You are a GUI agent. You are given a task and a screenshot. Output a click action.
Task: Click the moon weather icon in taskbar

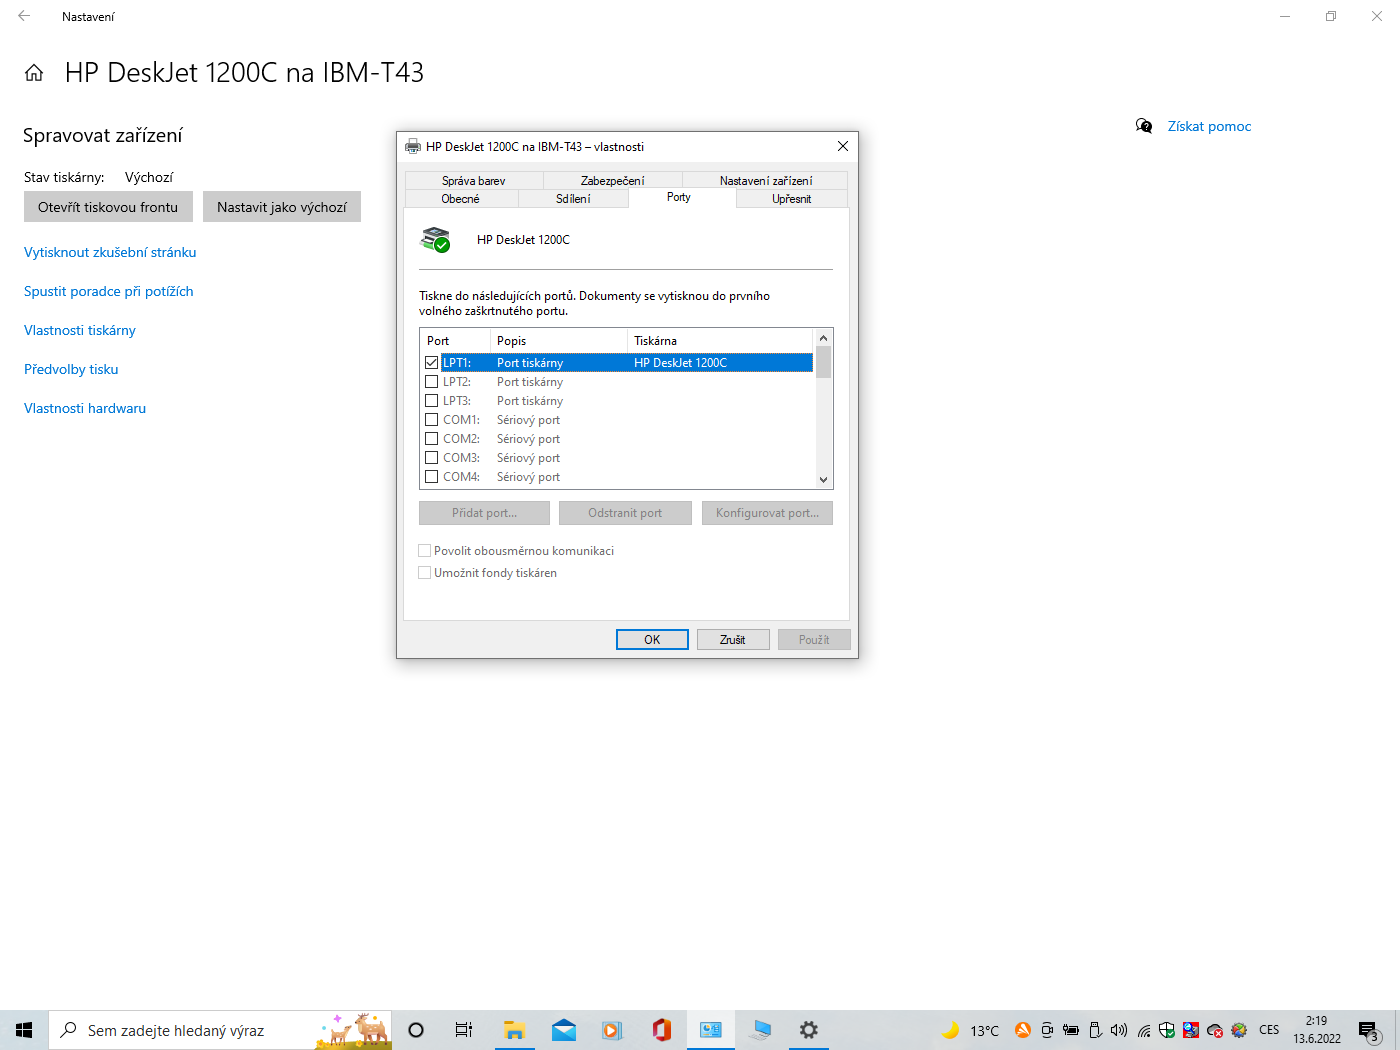coord(950,1030)
